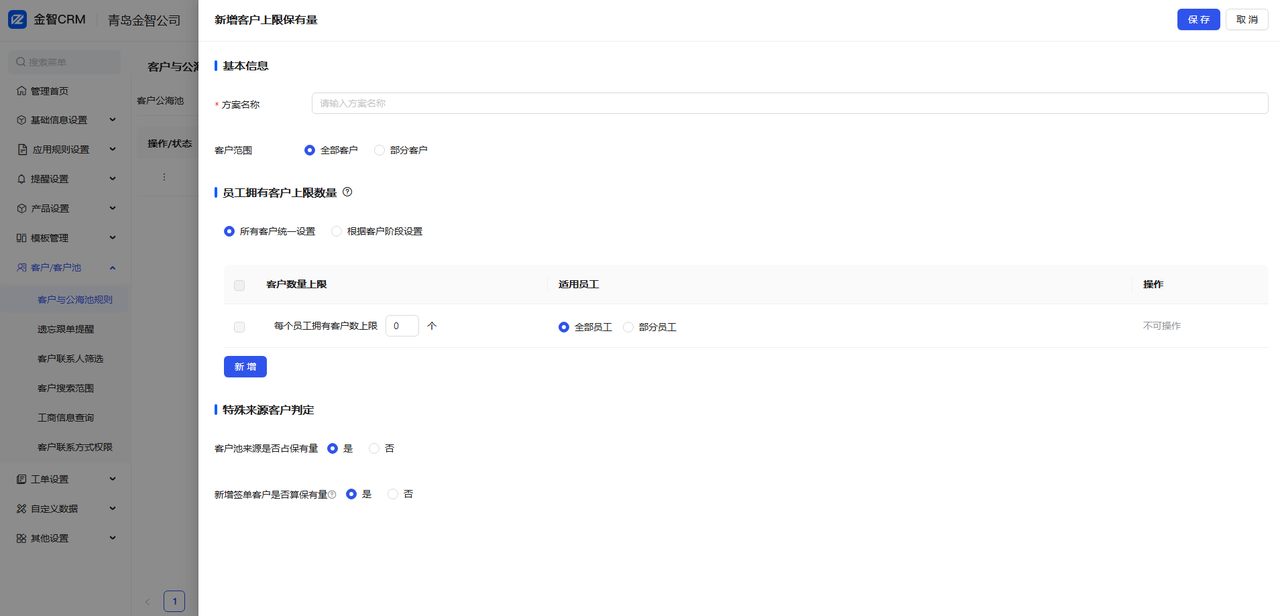Set 新增签单客户是否算保有量 to 否
Image resolution: width=1280 pixels, height=616 pixels.
coord(393,494)
